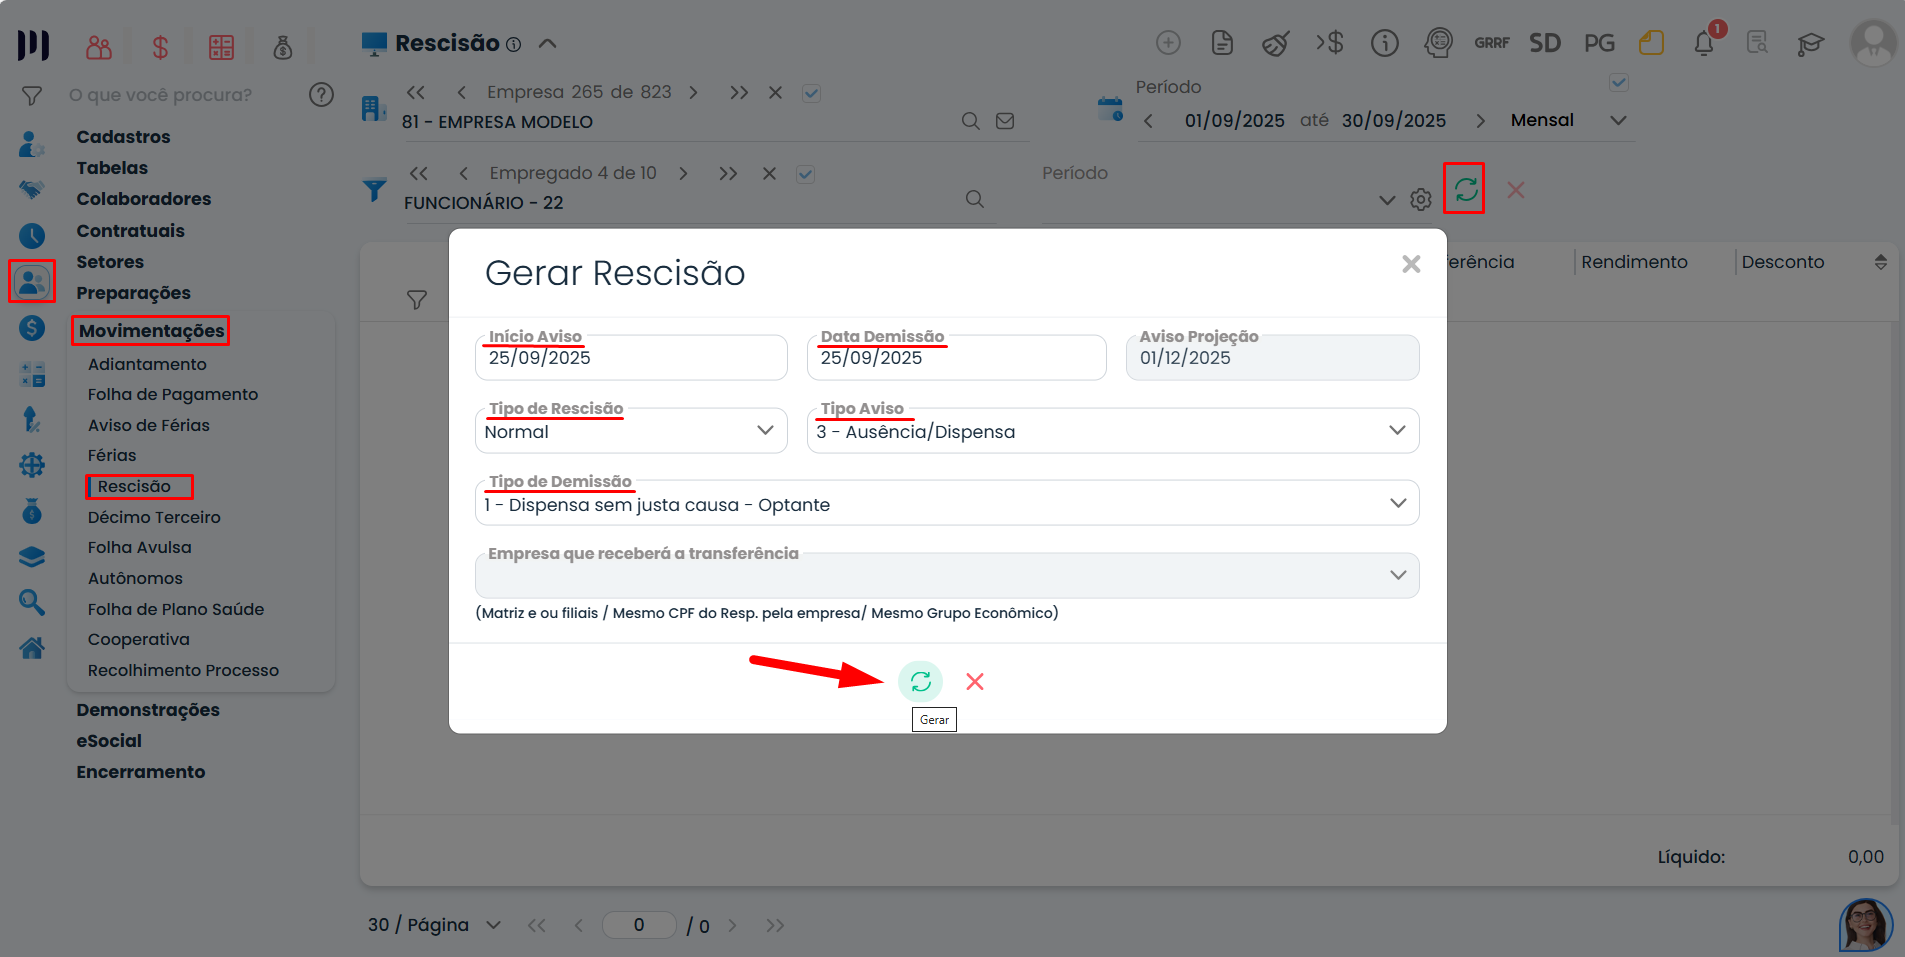
Task: Toggle the Empregado filter checkbox
Action: click(x=805, y=174)
